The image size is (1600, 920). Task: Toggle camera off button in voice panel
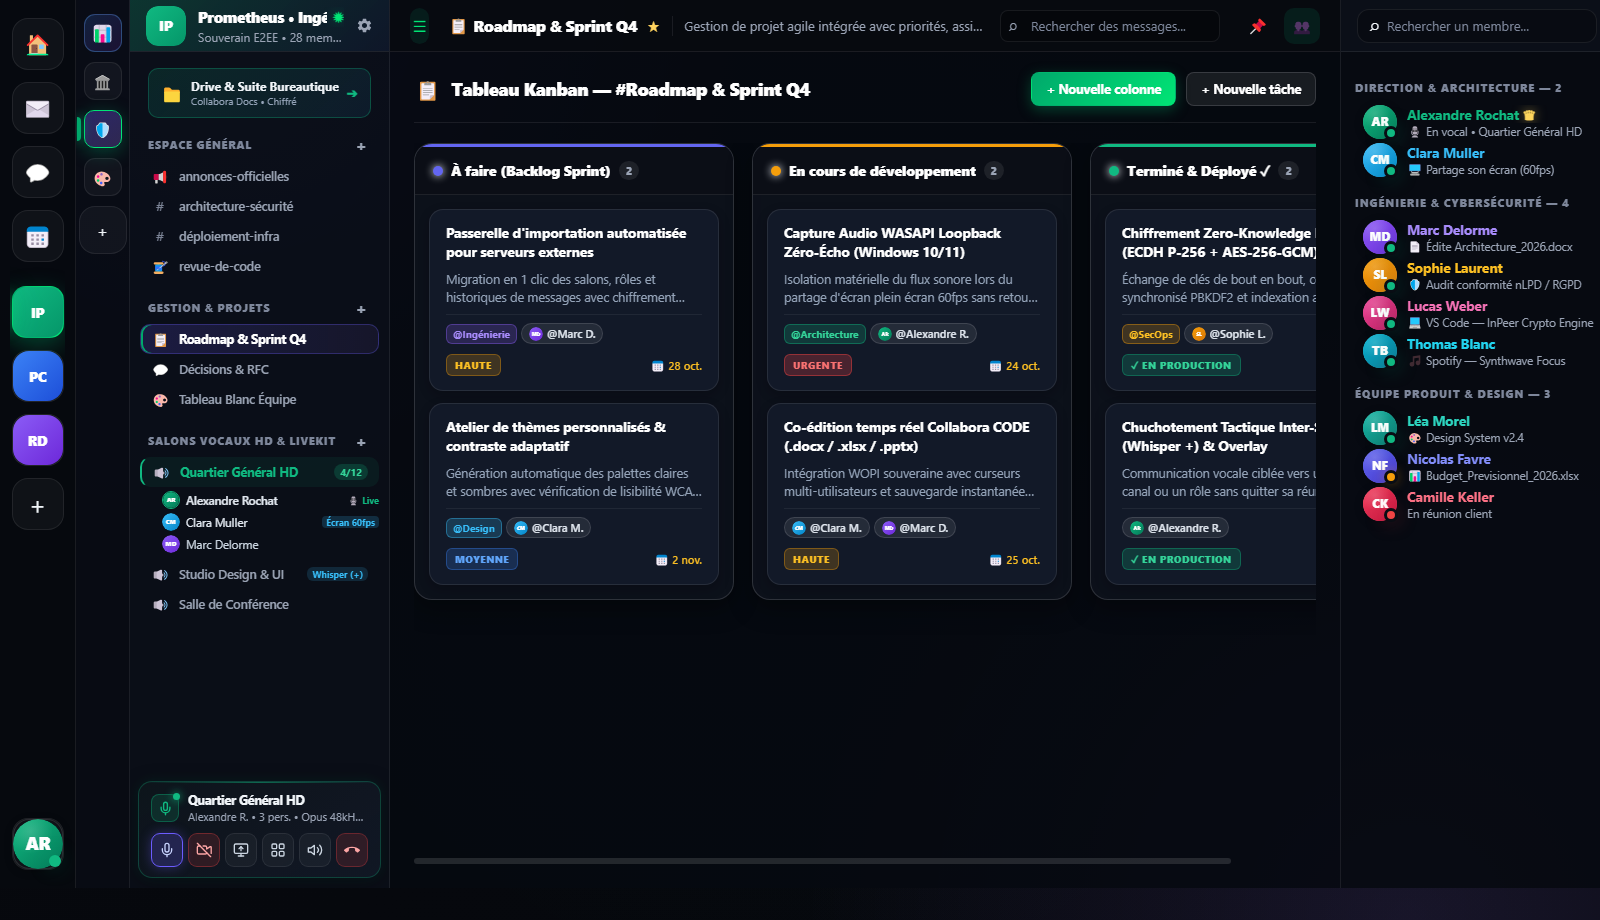tap(204, 850)
